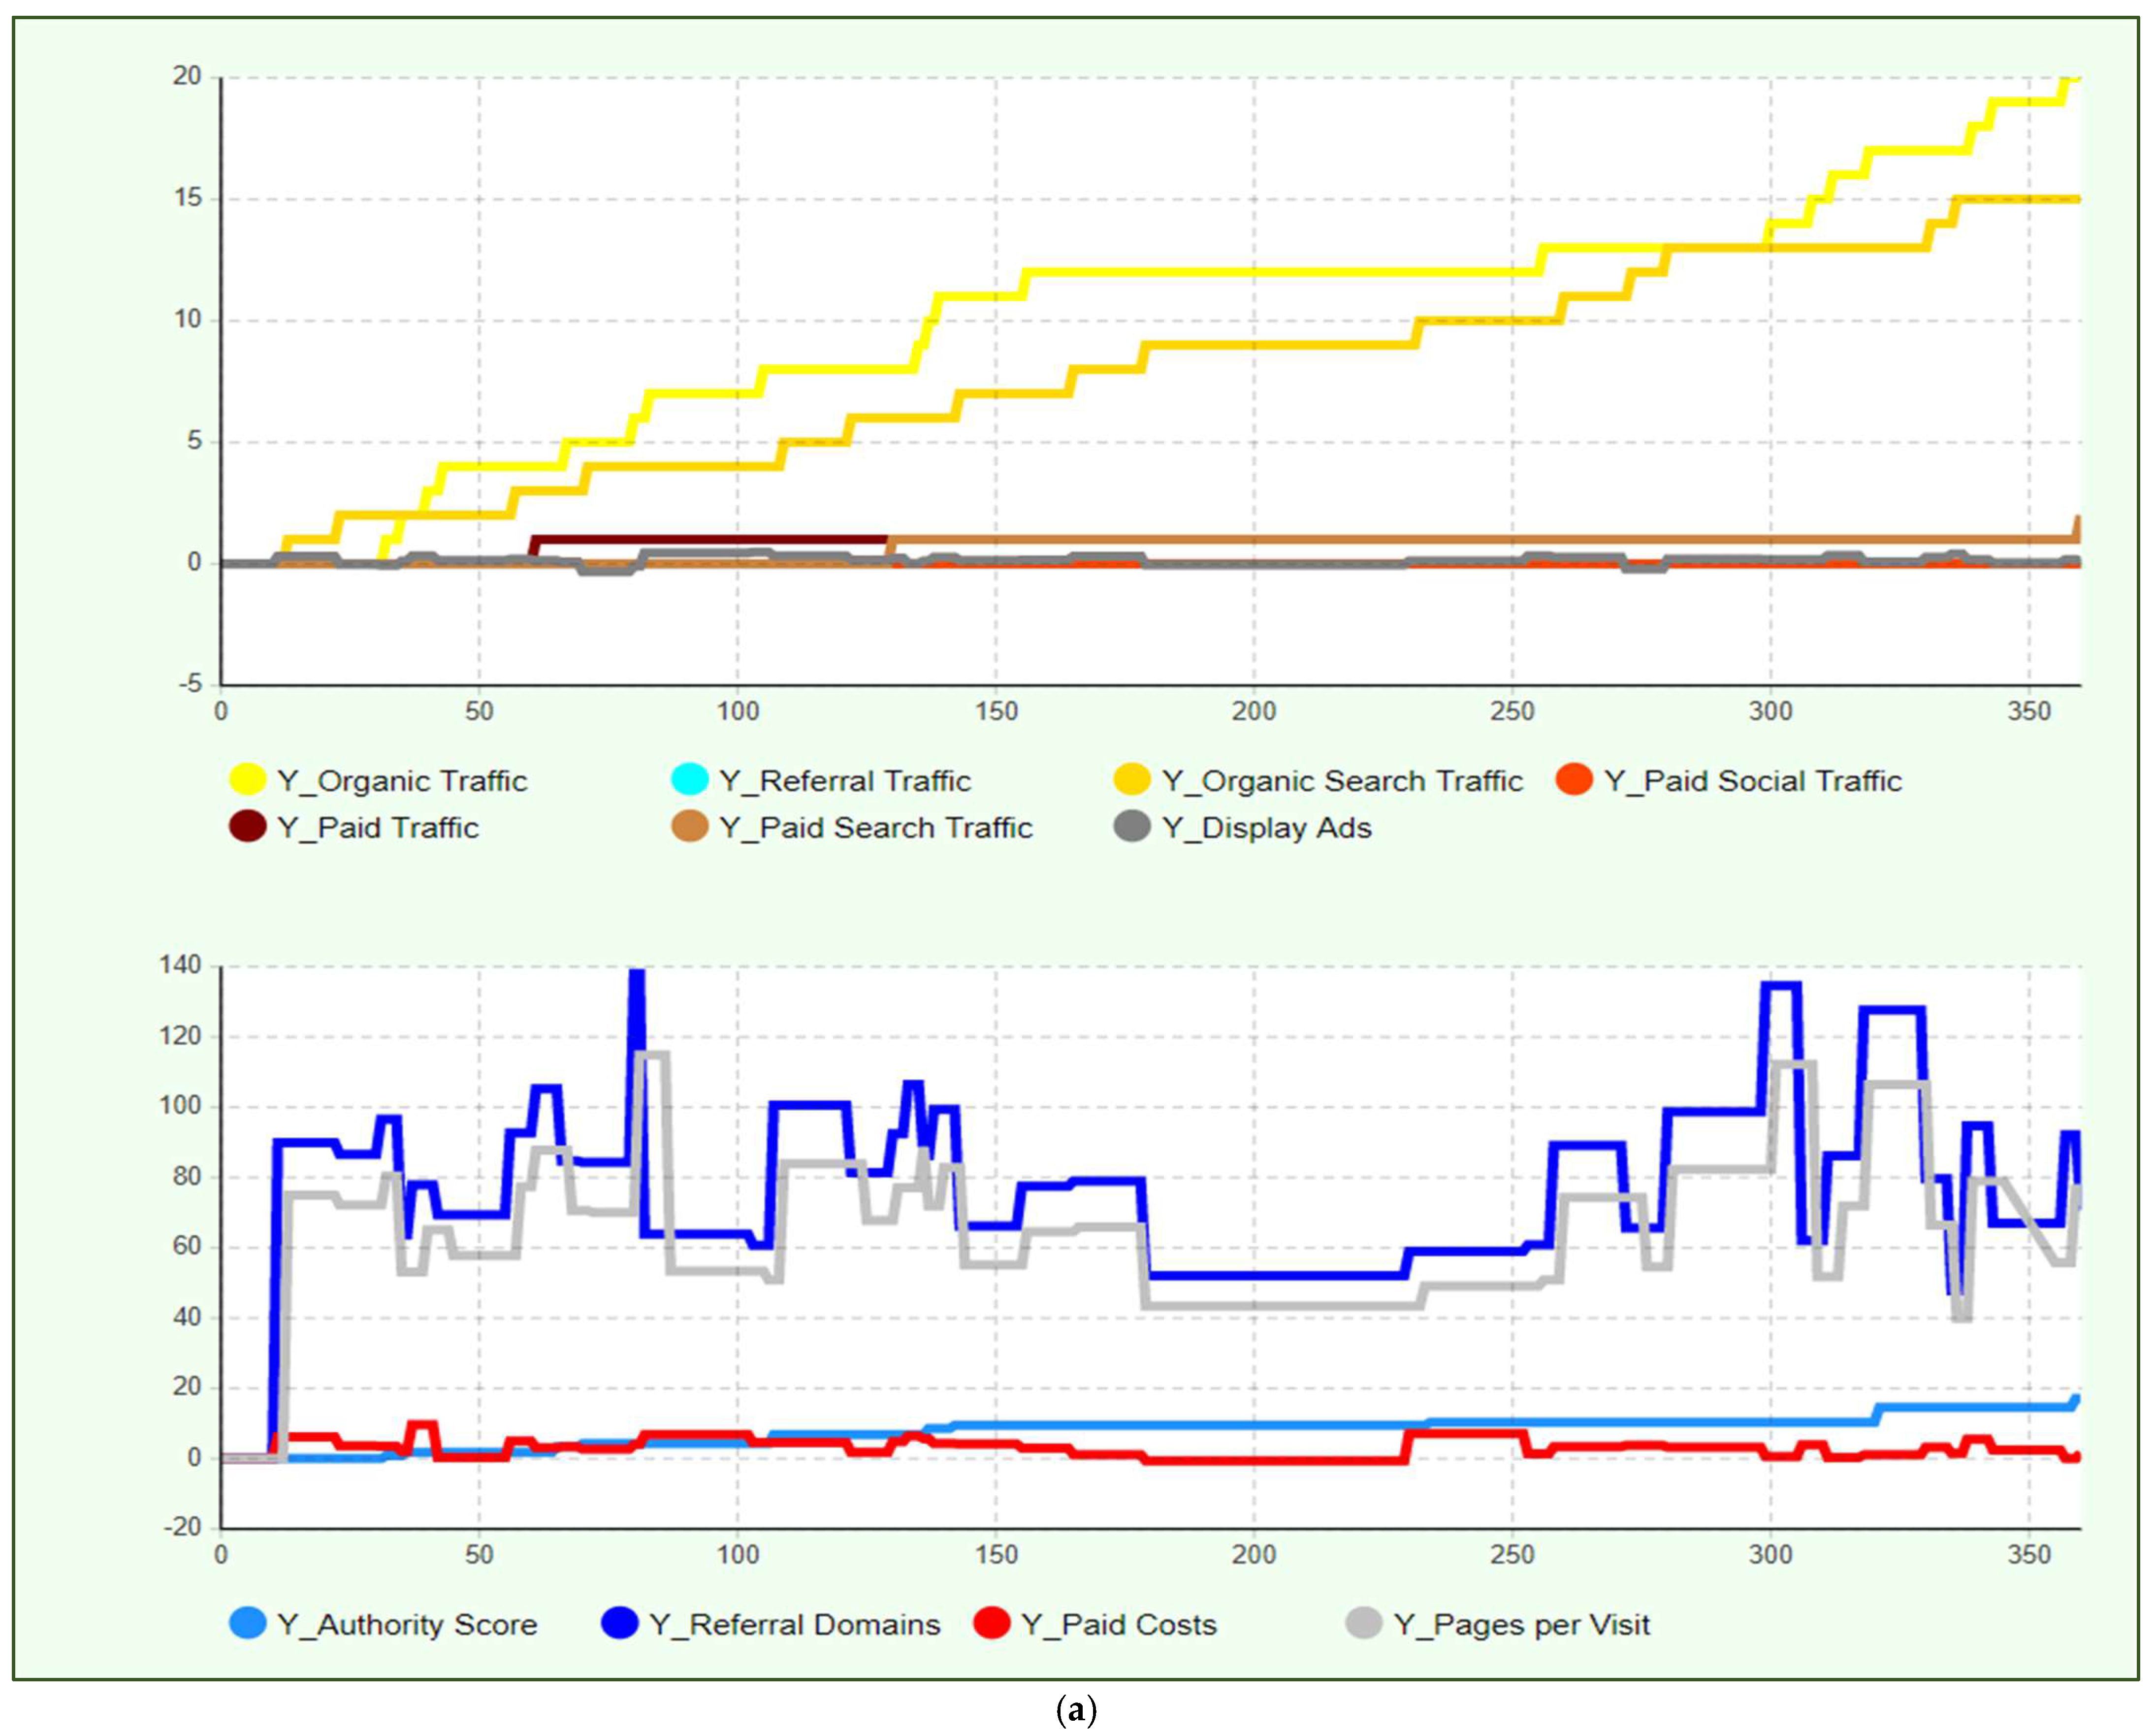Screen dimensions: 2156x1735
Task: Click the Y_Display Ads legend text
Action: point(1267,828)
